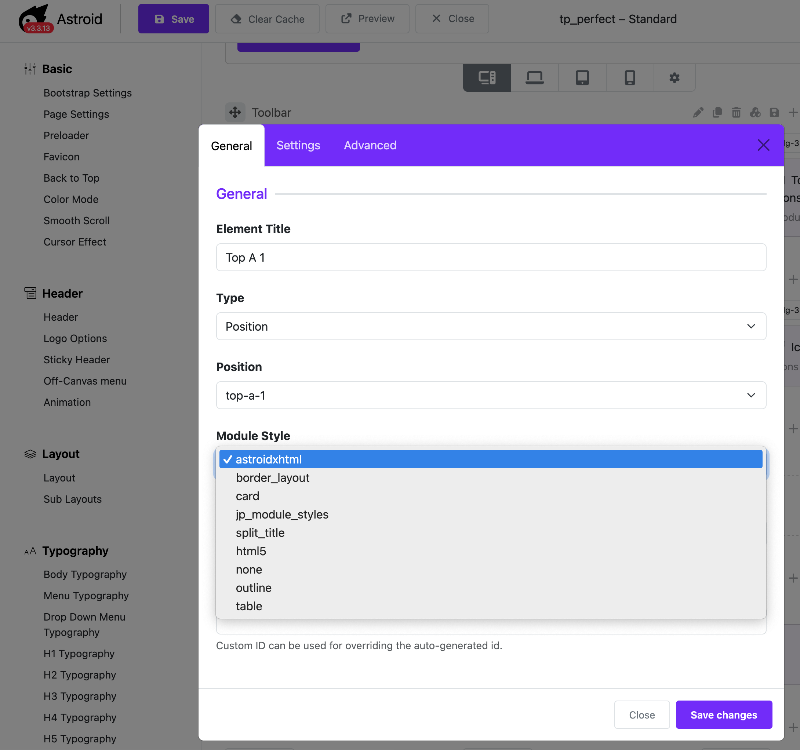This screenshot has width=800, height=750.
Task: Expand the Position dropdown showing top-a-1
Action: [x=491, y=395]
